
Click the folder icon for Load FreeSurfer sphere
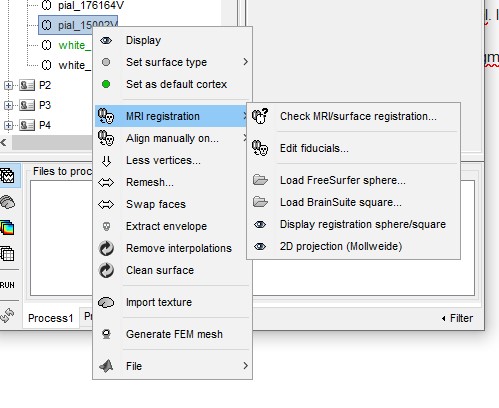point(260,180)
